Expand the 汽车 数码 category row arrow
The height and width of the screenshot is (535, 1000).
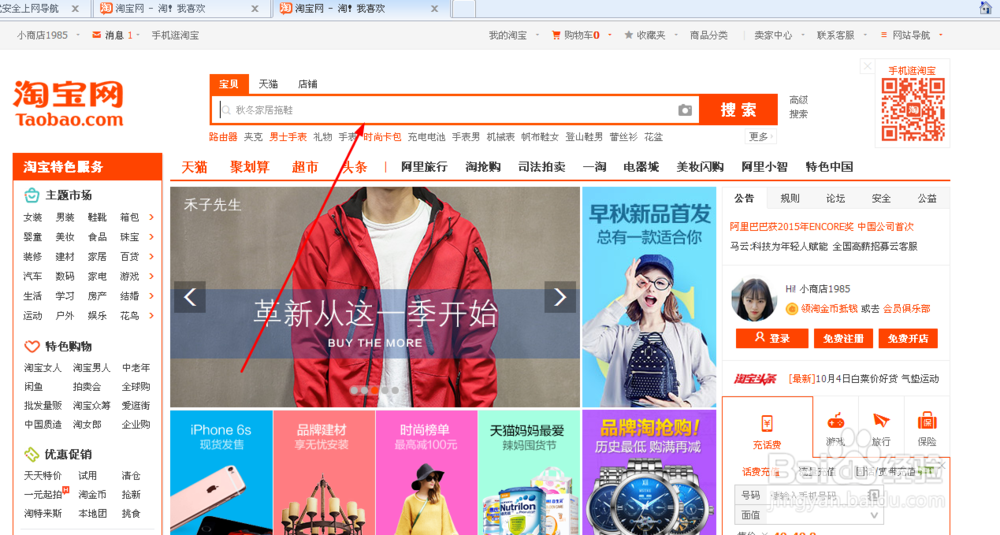point(151,276)
